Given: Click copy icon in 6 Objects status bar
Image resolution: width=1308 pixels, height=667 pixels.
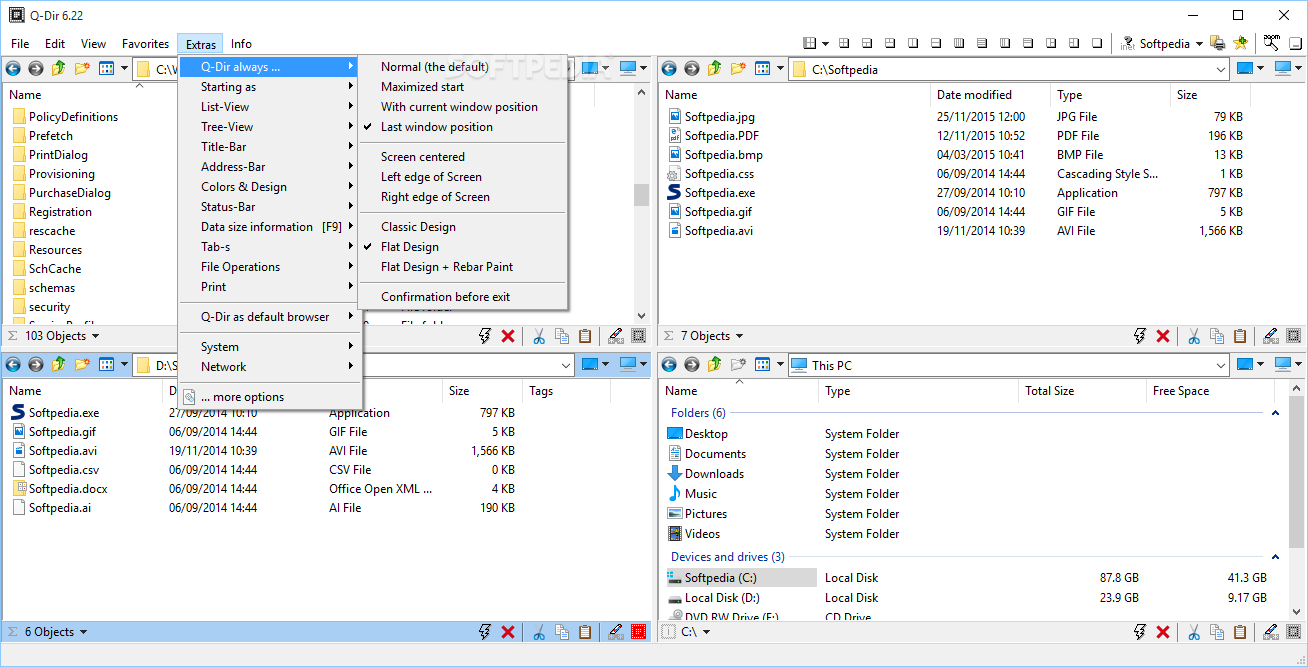Looking at the screenshot, I should coord(562,632).
